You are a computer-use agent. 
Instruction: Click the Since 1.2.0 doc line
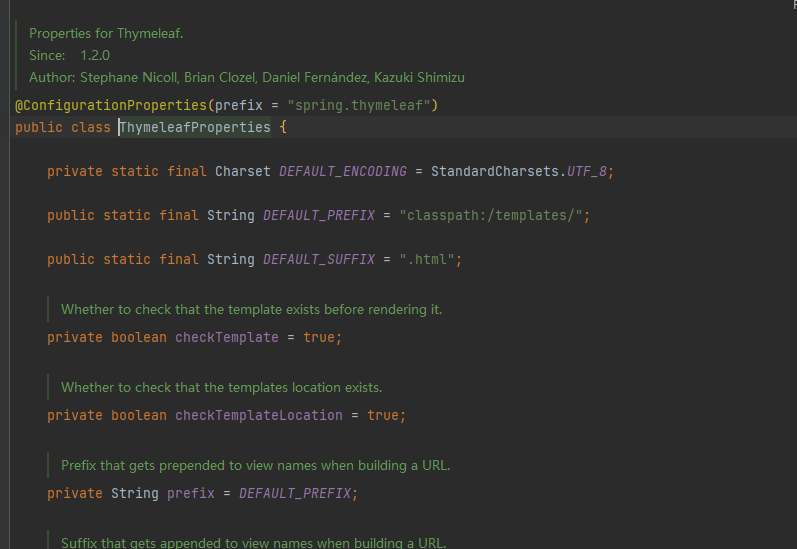(x=69, y=55)
